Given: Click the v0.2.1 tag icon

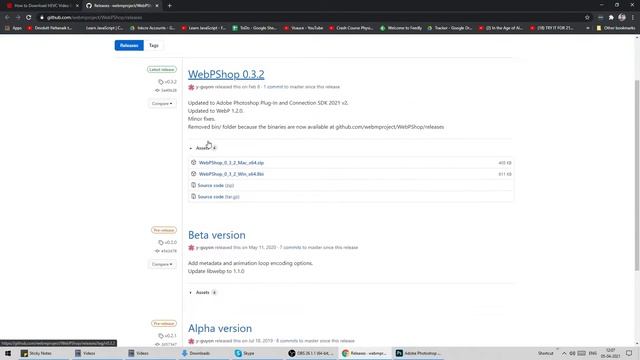Looking at the screenshot, I should (x=161, y=336).
